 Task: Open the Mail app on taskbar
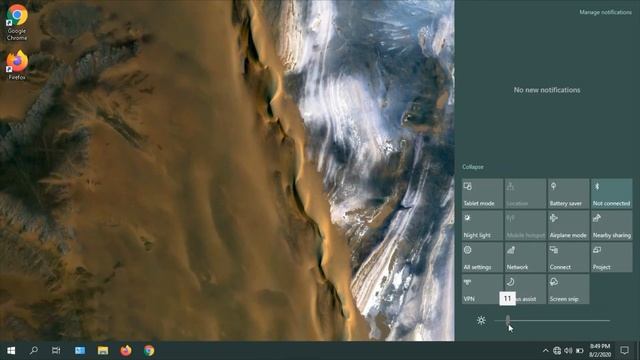(x=80, y=351)
